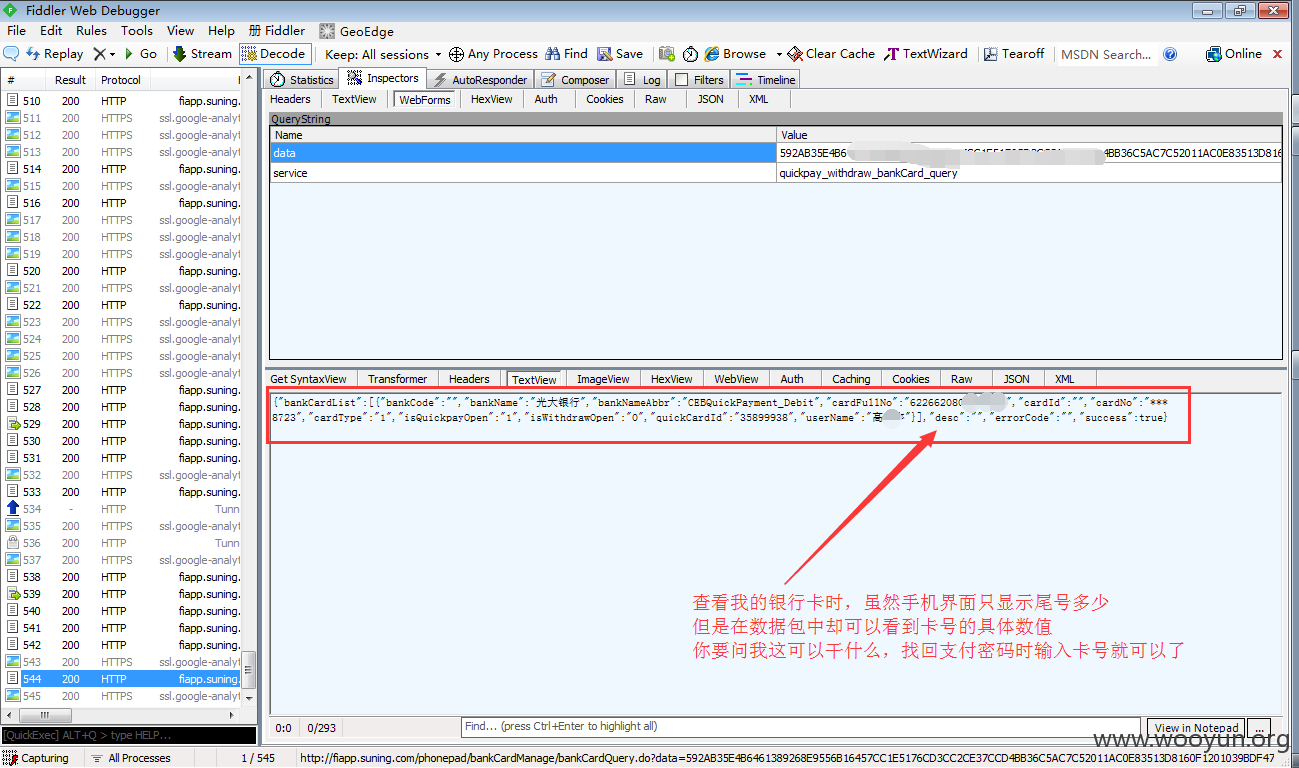The height and width of the screenshot is (768, 1299).
Task: Click the Save sessions toolbar button
Action: 620,54
